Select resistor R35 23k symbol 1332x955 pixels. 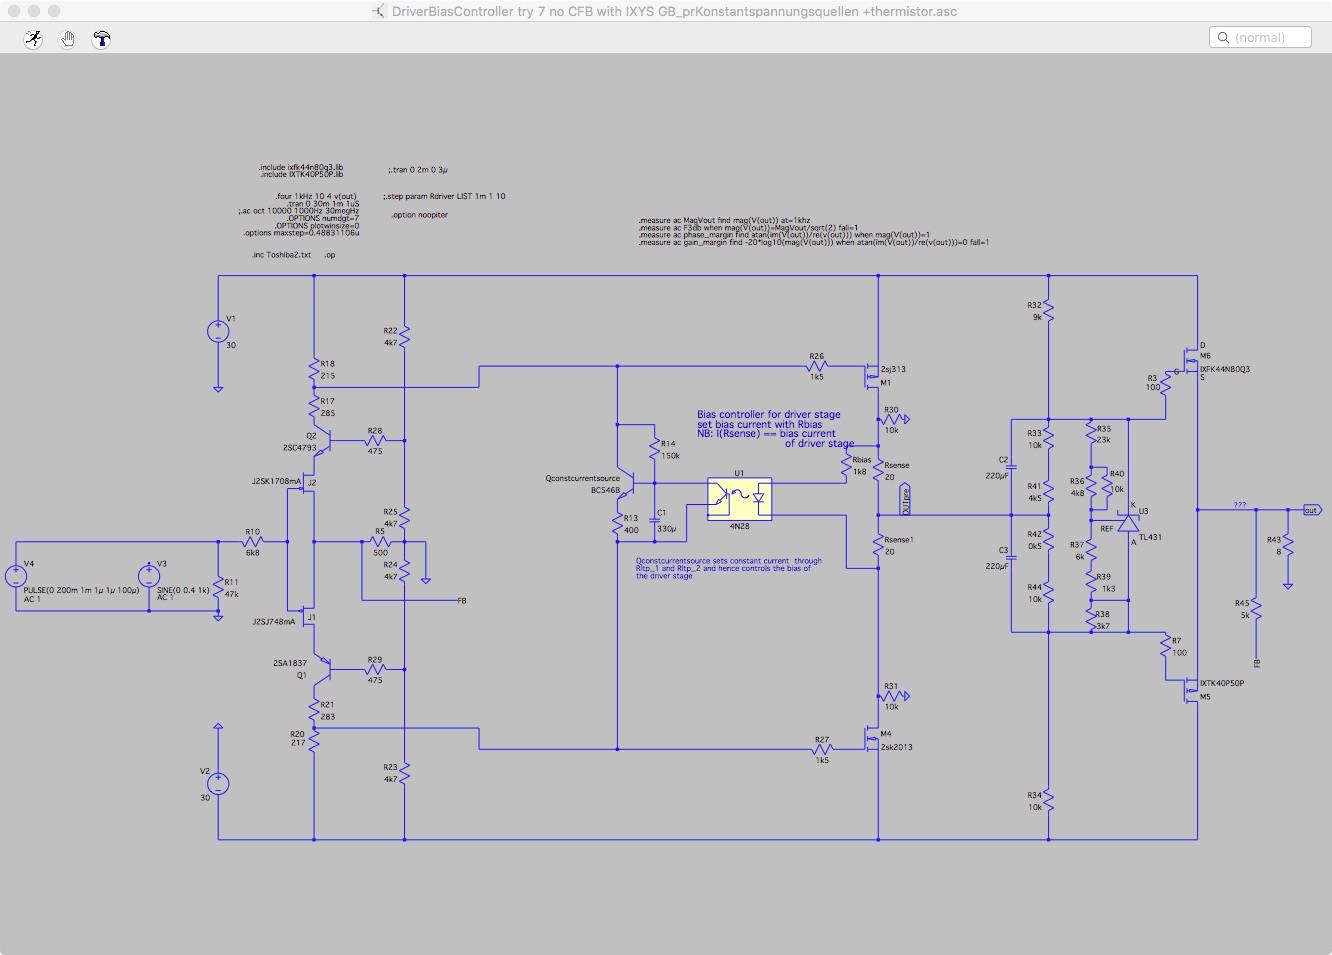point(1091,434)
